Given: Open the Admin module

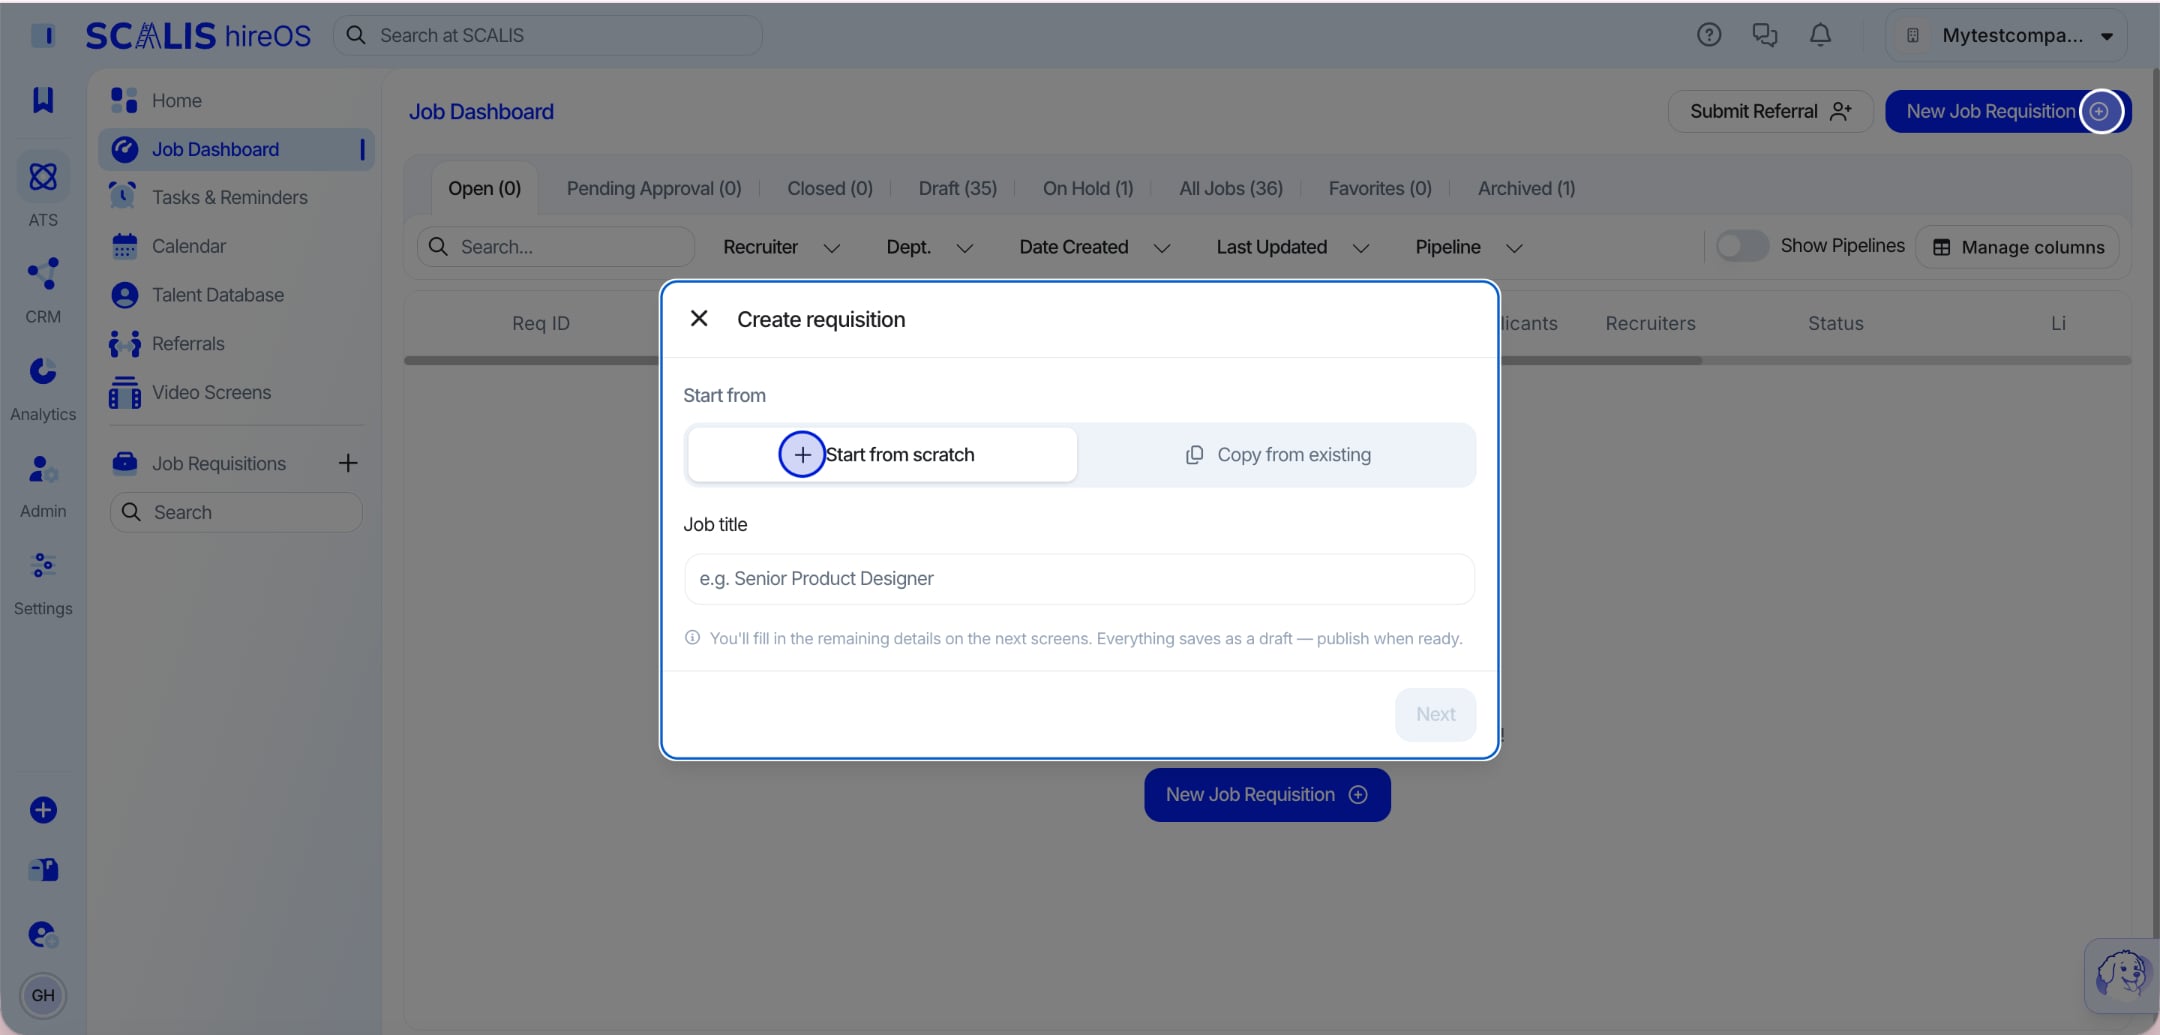Looking at the screenshot, I should pyautogui.click(x=43, y=485).
